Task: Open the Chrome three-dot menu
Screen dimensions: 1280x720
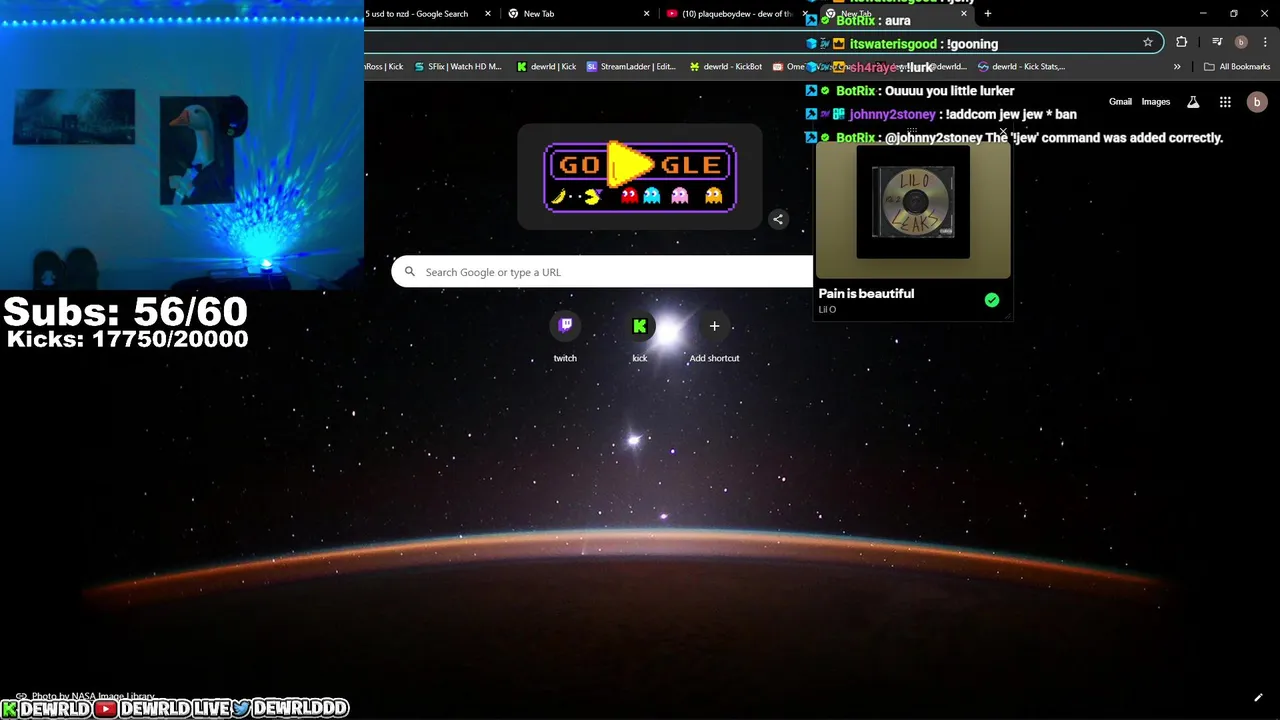Action: 1264,42
